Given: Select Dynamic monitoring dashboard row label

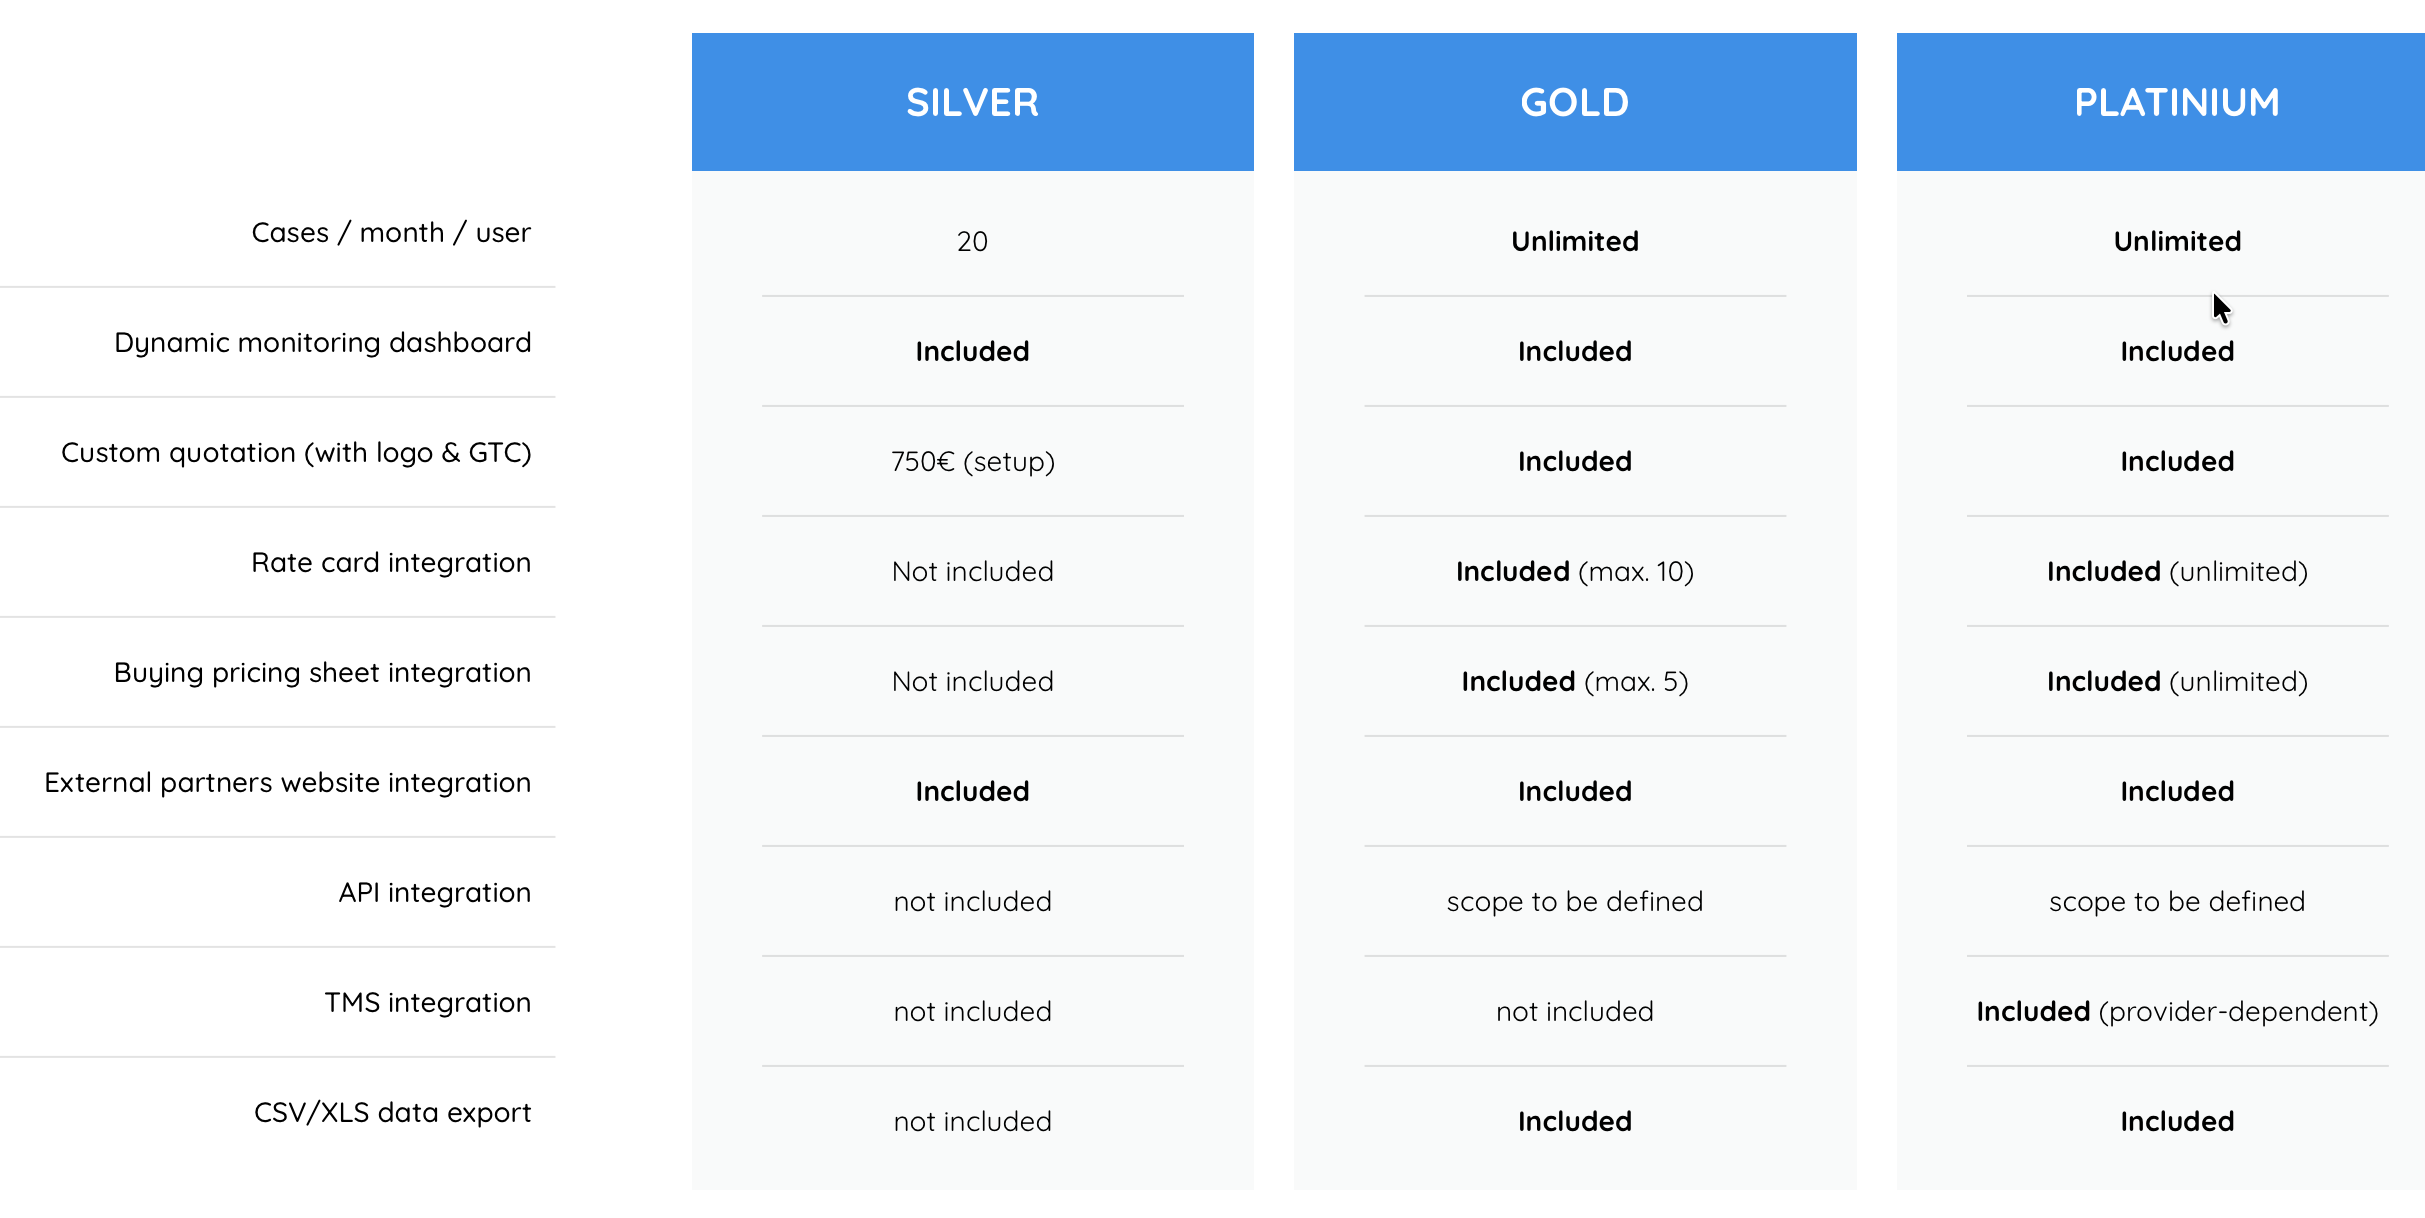Looking at the screenshot, I should [x=322, y=343].
